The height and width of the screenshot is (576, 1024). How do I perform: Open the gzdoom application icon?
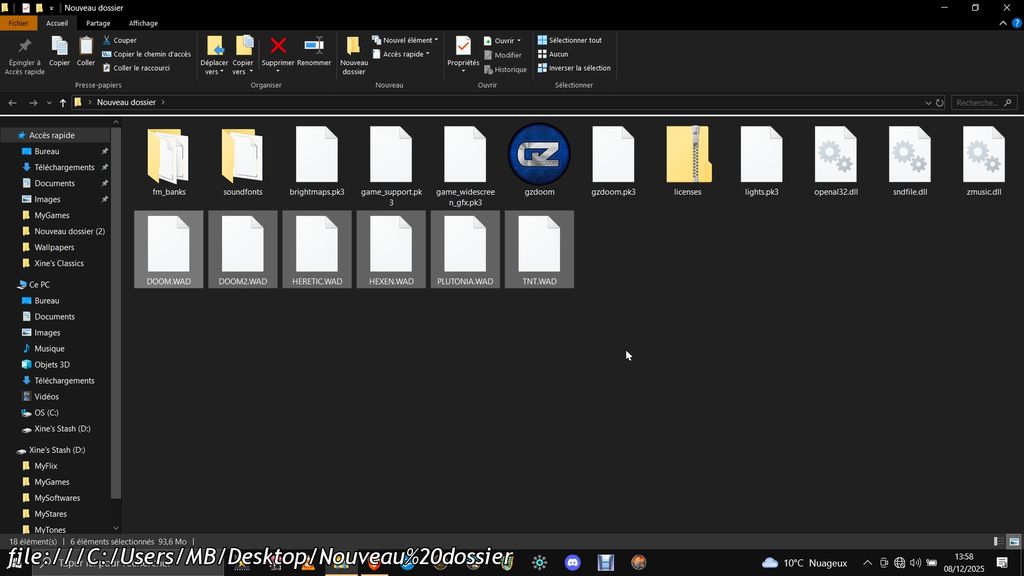click(x=539, y=155)
